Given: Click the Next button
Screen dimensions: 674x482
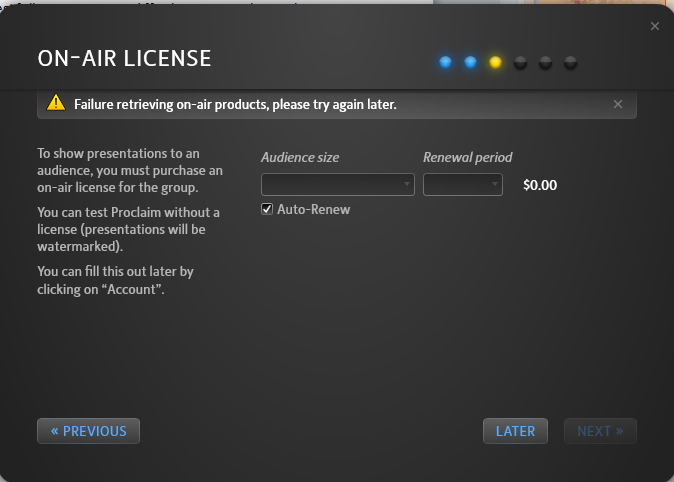Looking at the screenshot, I should (600, 431).
